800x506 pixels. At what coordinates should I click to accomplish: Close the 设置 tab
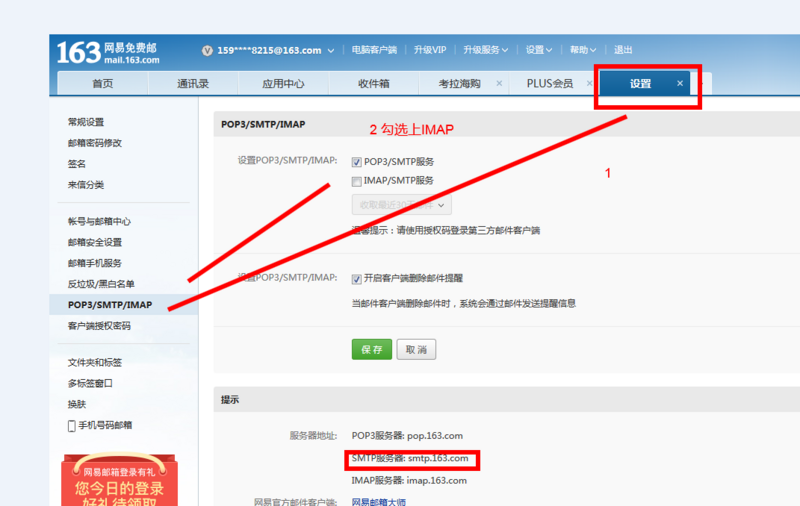[680, 83]
